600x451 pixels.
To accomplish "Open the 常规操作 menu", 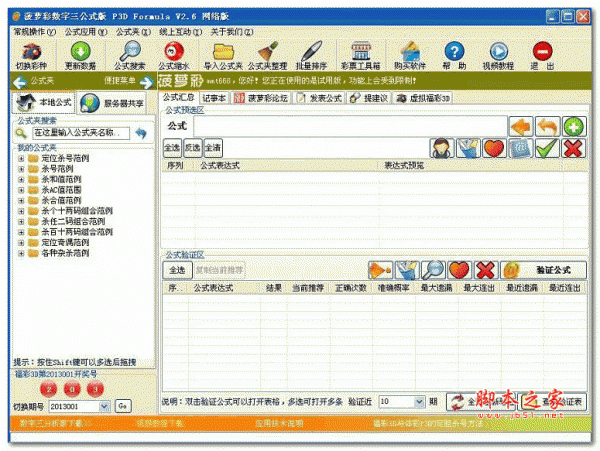I will click(35, 32).
